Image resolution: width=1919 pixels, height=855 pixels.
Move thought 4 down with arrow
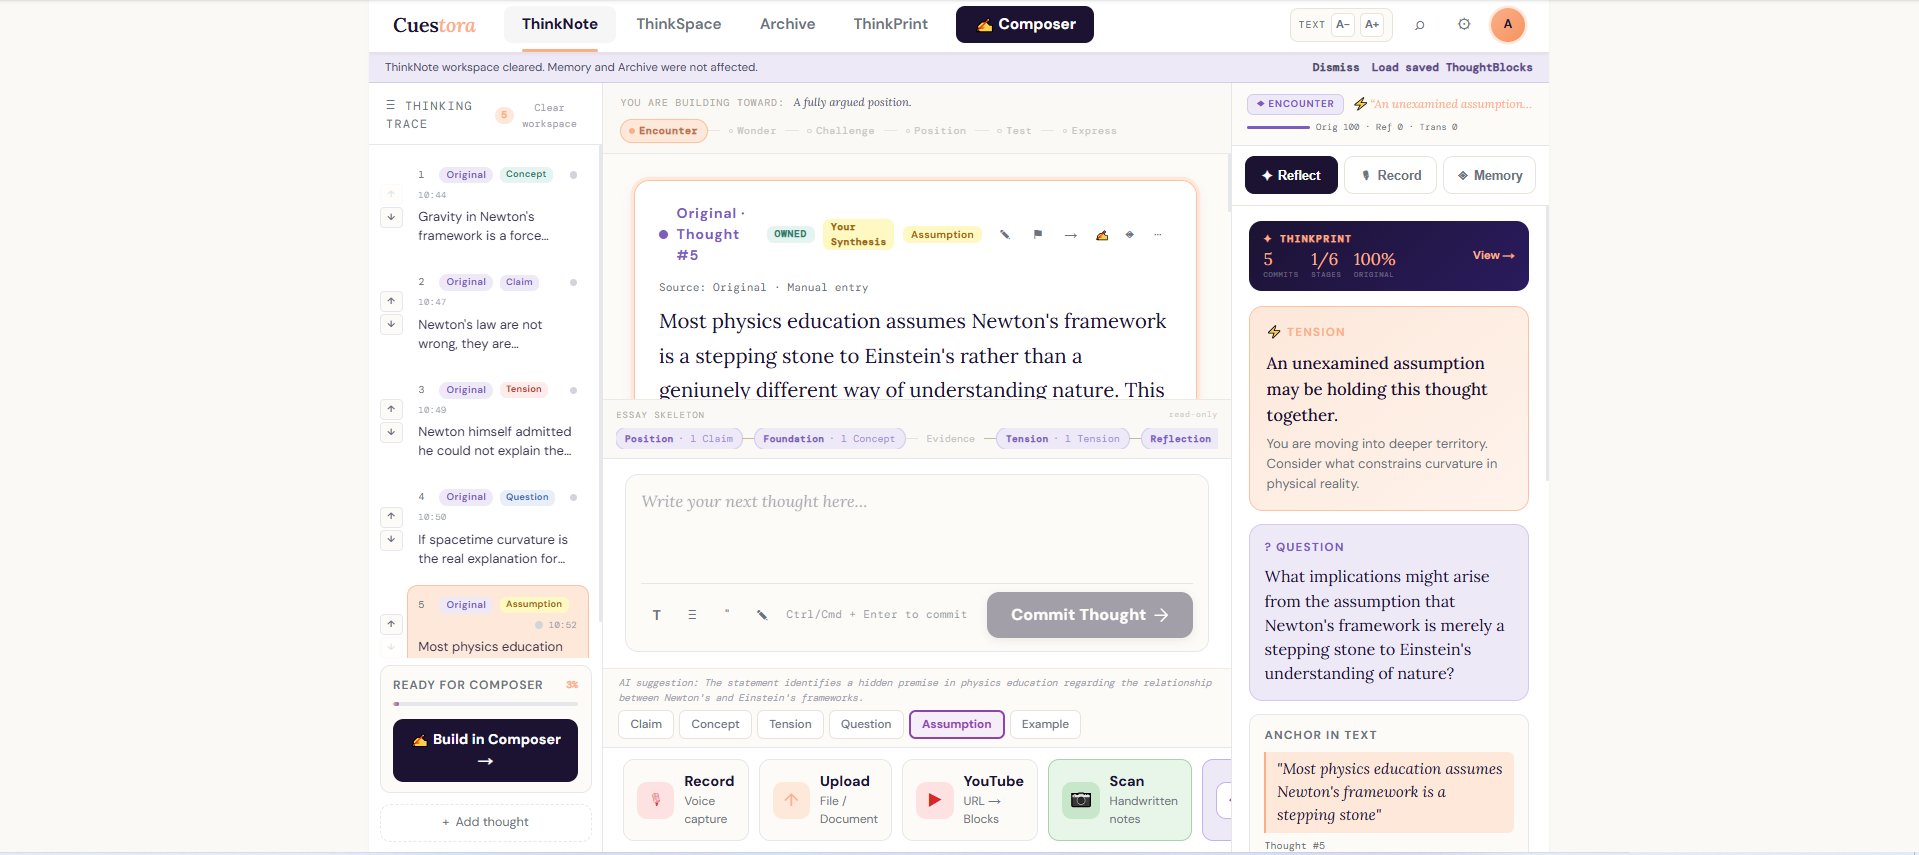point(391,539)
